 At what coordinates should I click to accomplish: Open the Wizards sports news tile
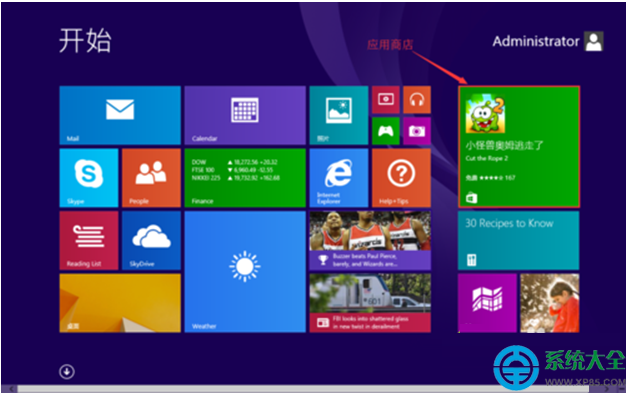(x=370, y=240)
